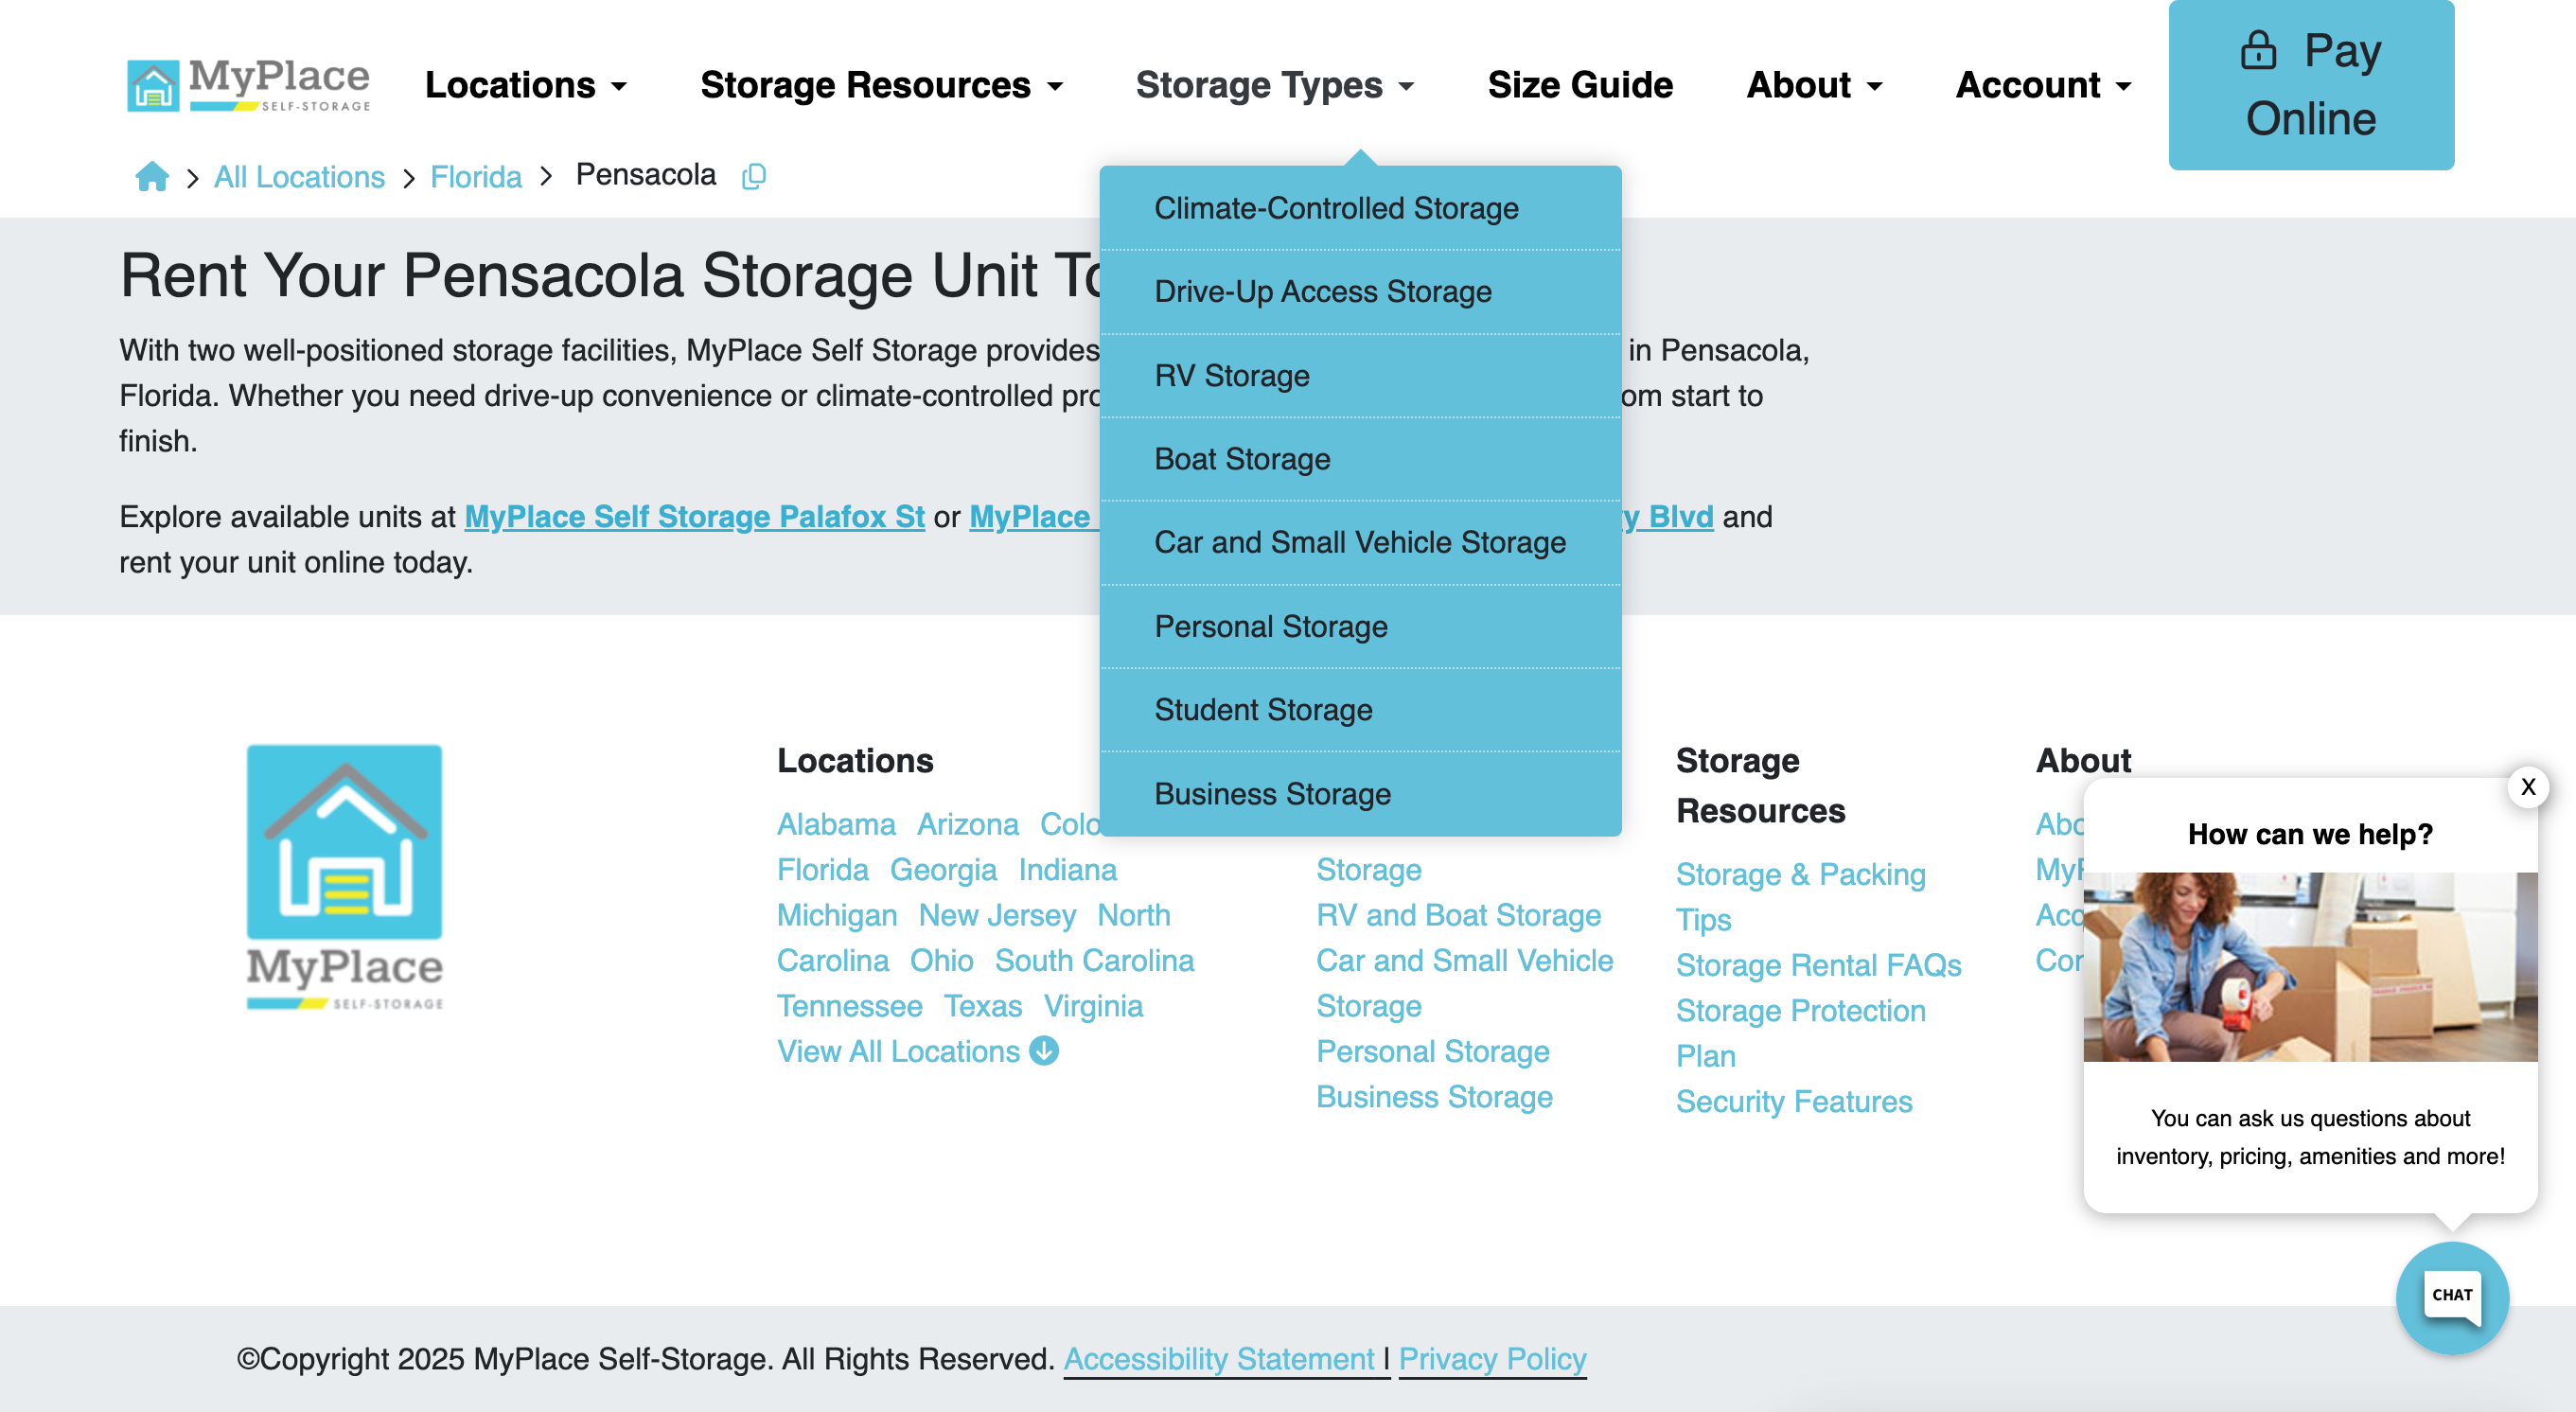This screenshot has width=2576, height=1412.
Task: Click the MyPlace Self-Storage header logo
Action: (249, 85)
